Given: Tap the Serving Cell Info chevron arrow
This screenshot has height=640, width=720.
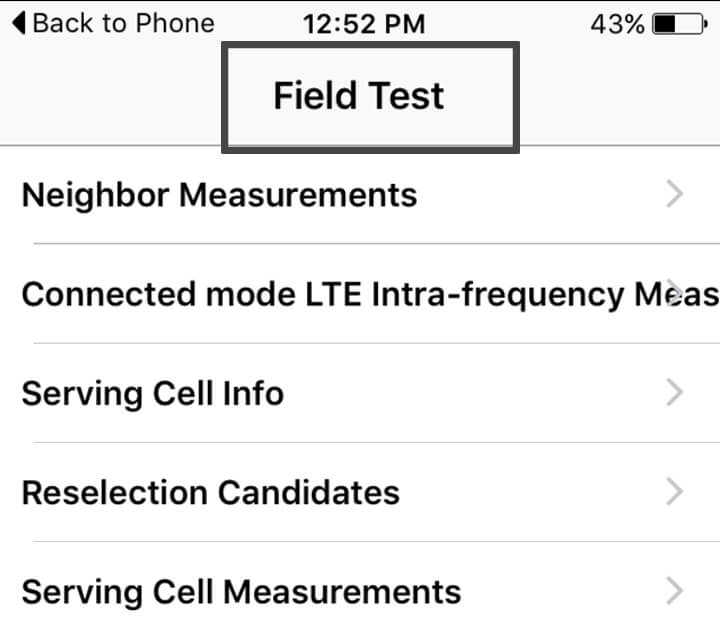Looking at the screenshot, I should pos(675,392).
